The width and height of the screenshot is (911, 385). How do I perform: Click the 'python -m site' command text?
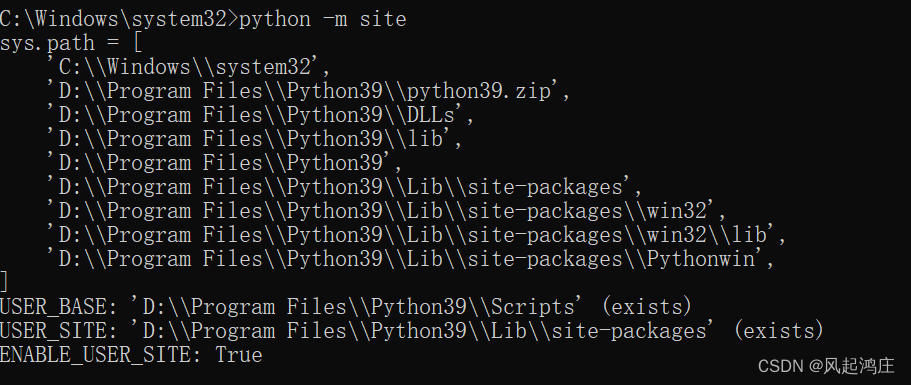click(x=322, y=19)
